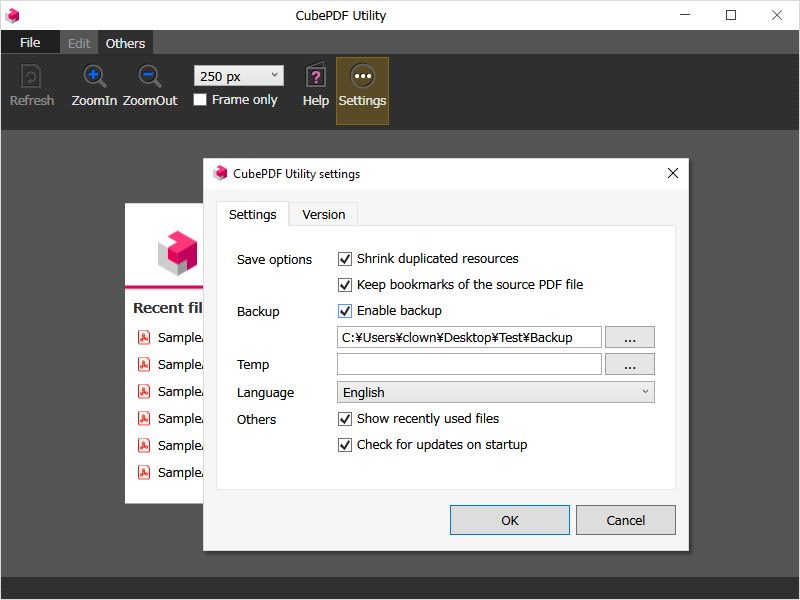Click the Backup folder path field
Viewport: 800px width, 600px height.
coord(469,337)
